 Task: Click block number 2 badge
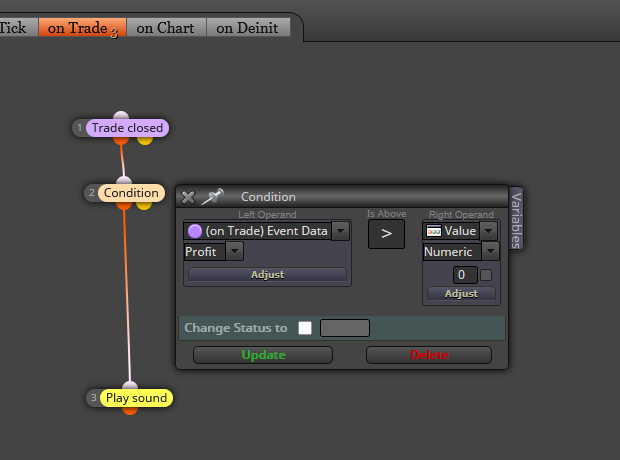tap(91, 193)
